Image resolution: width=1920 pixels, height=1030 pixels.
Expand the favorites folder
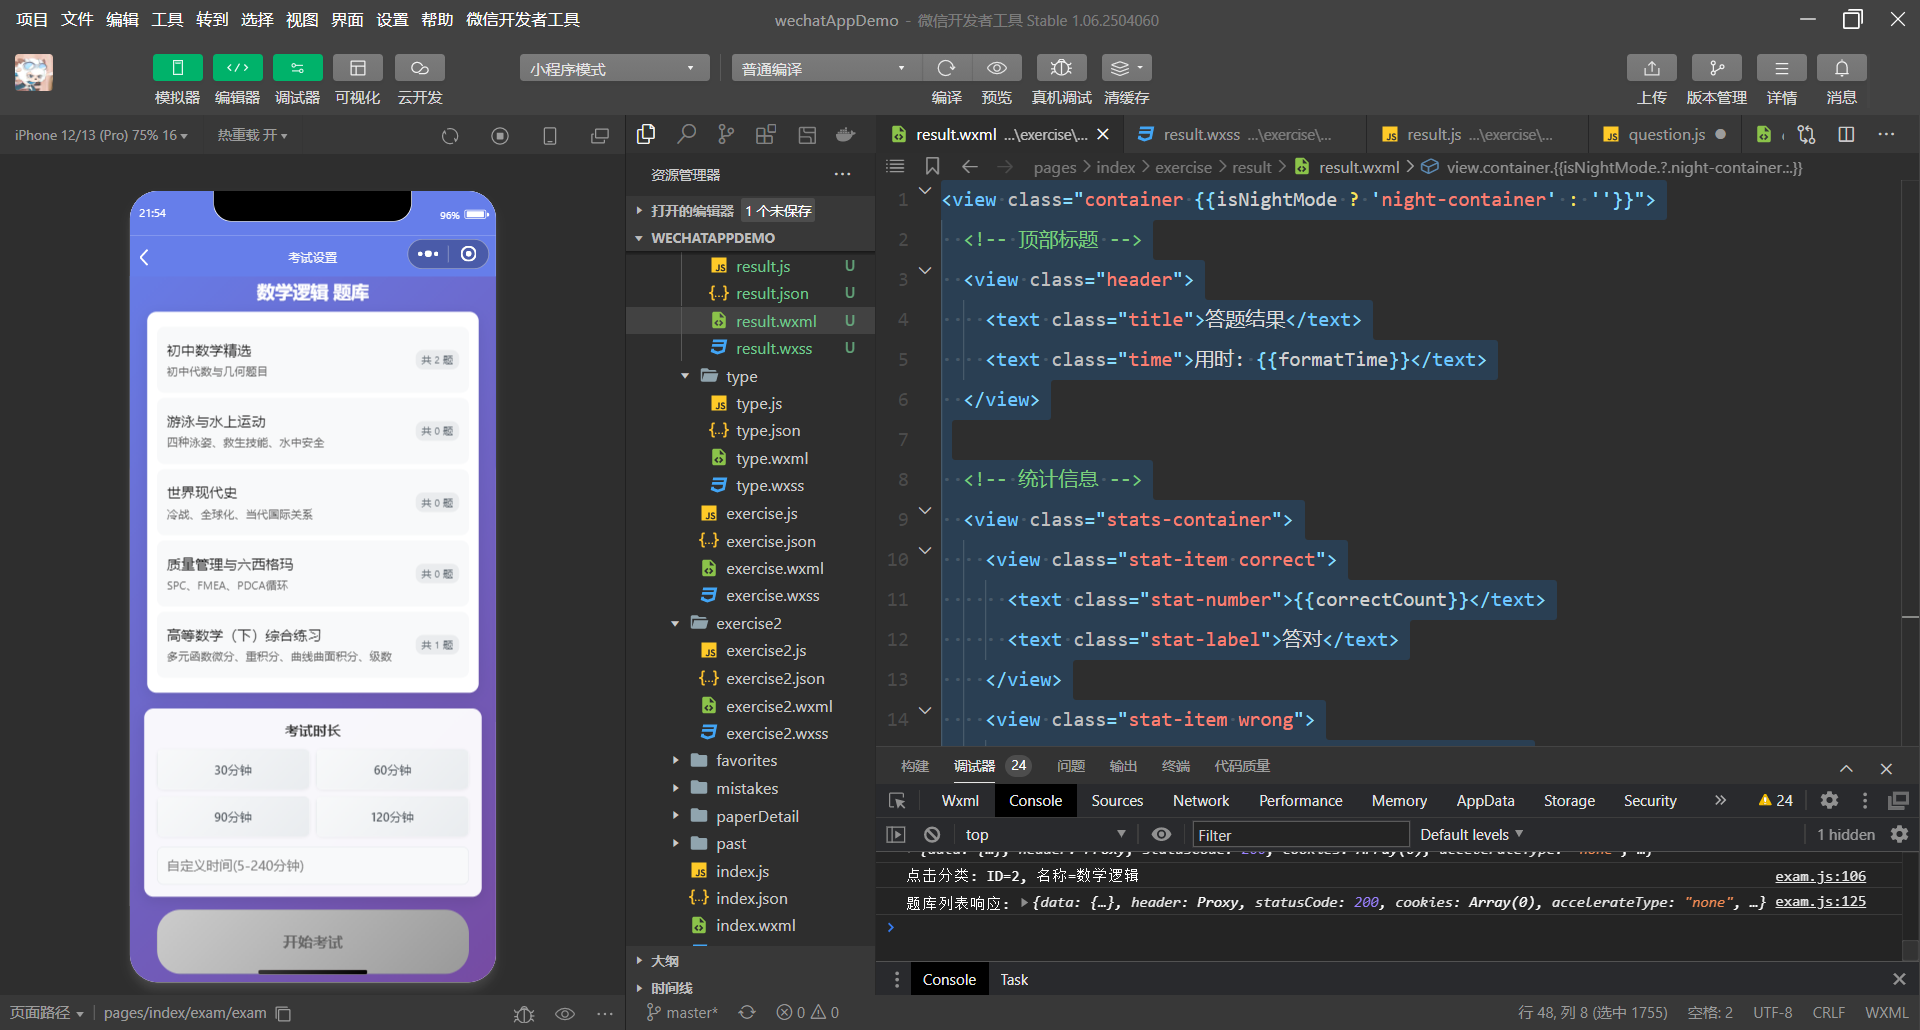click(x=675, y=760)
